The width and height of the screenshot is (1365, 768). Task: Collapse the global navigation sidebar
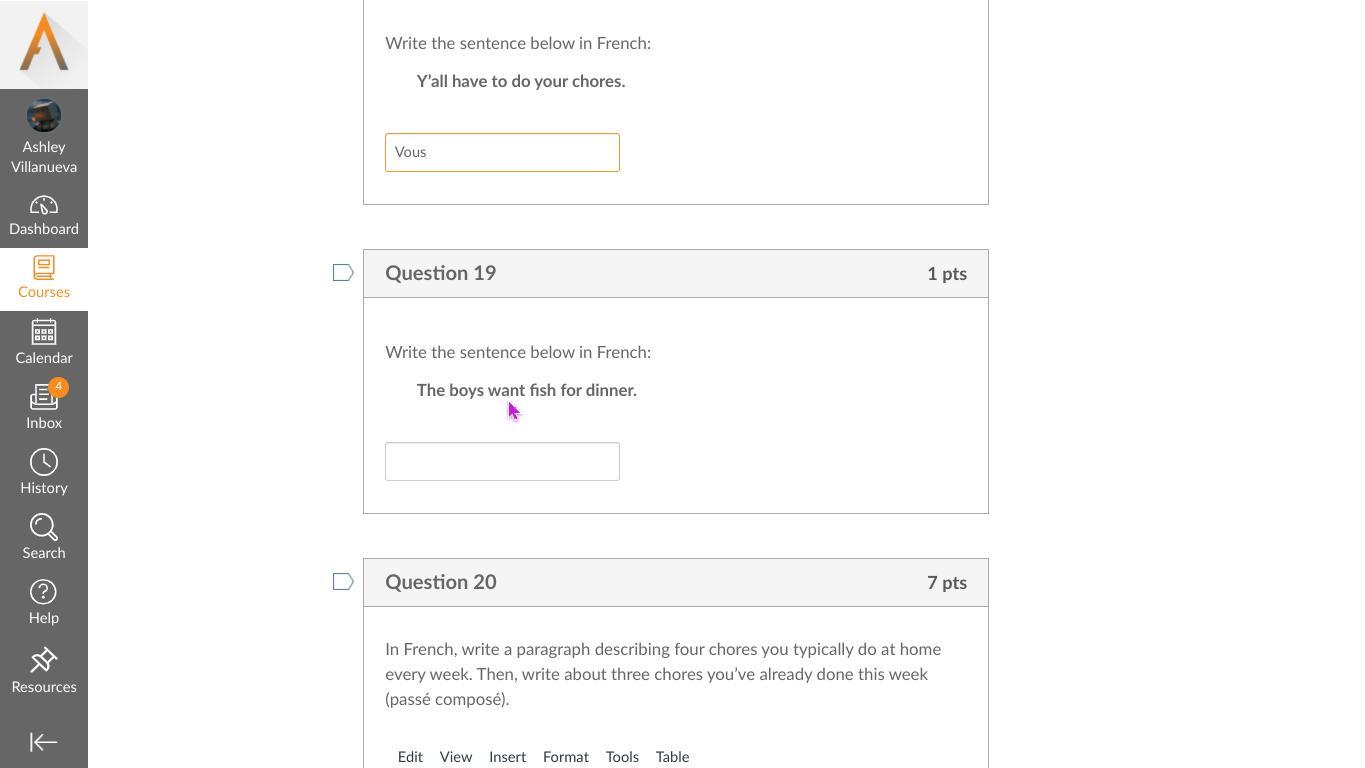pyautogui.click(x=44, y=742)
